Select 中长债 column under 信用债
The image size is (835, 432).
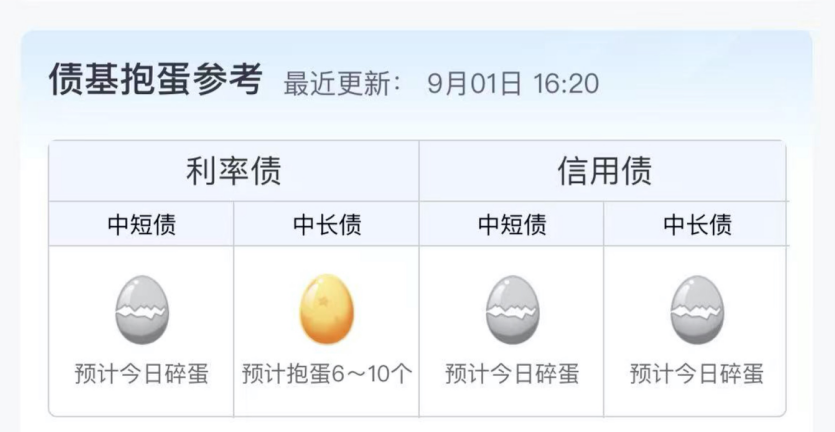pos(697,224)
